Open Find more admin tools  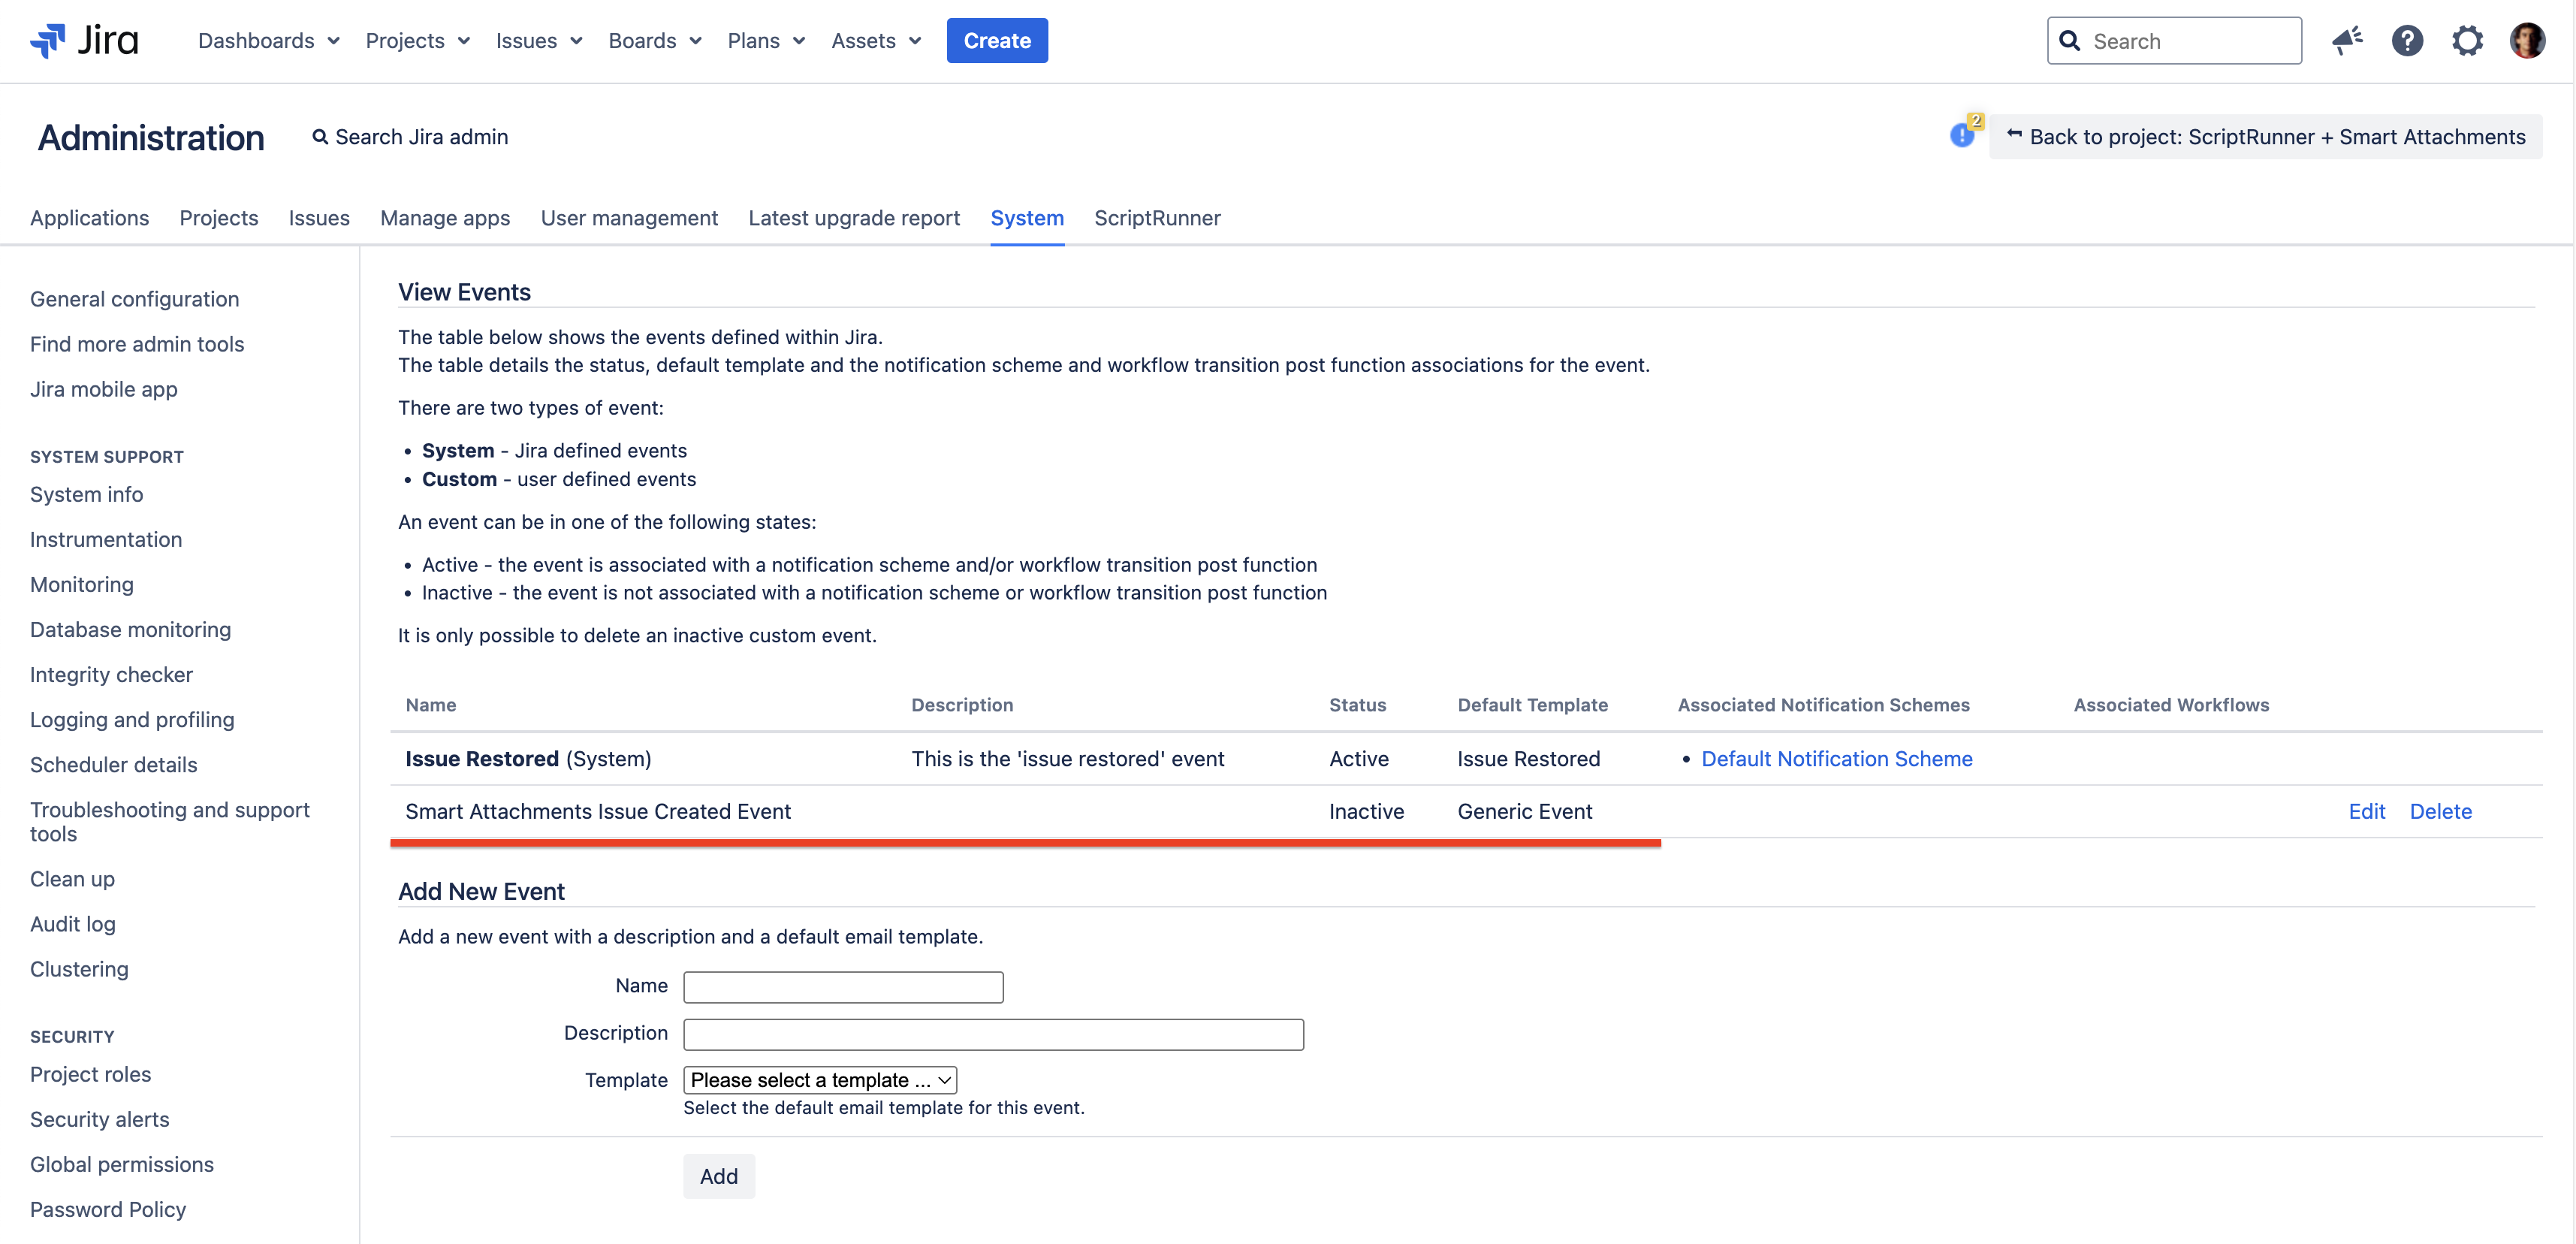tap(137, 344)
